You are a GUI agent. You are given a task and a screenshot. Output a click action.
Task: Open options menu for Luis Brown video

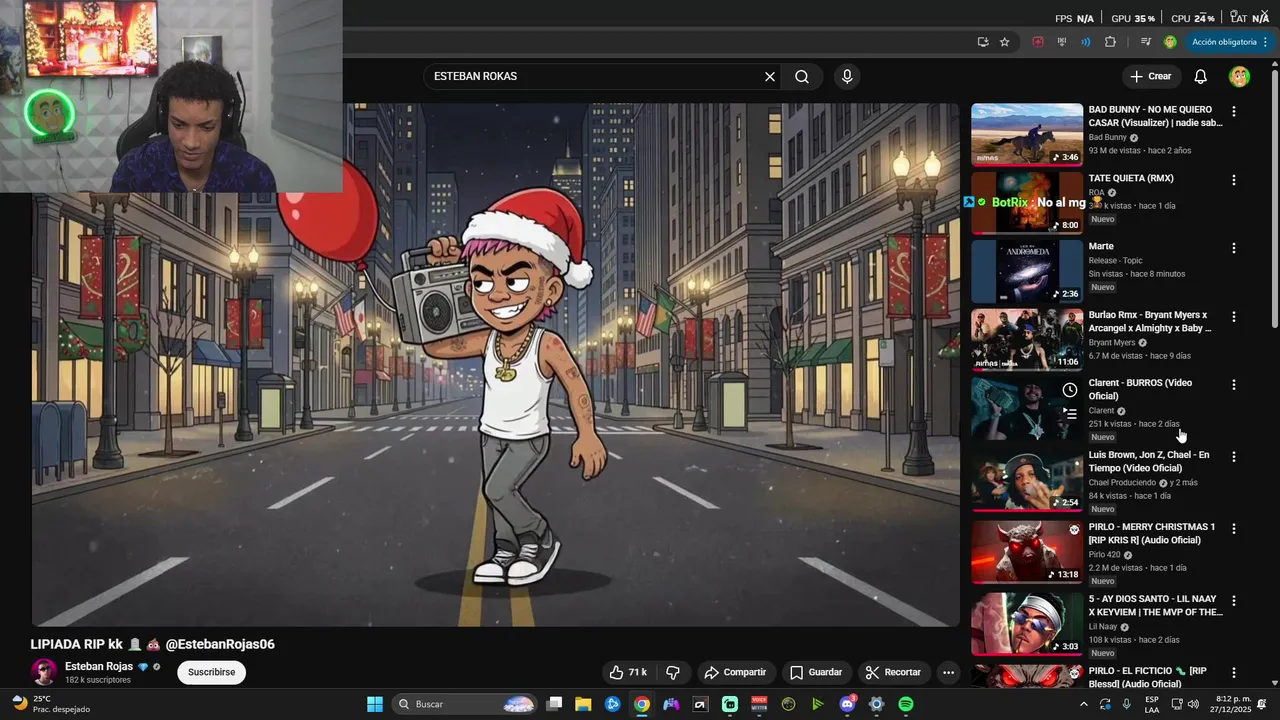coord(1233,457)
